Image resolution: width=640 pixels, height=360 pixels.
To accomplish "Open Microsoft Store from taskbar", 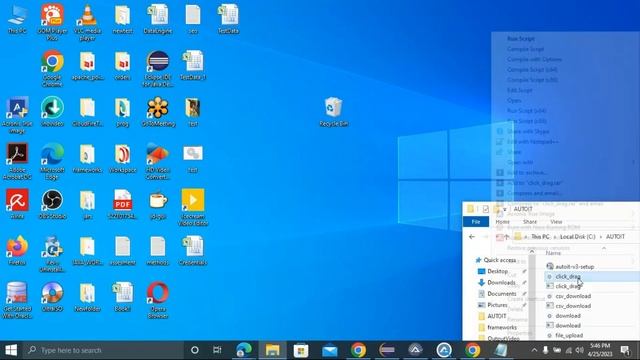I will (x=301, y=350).
